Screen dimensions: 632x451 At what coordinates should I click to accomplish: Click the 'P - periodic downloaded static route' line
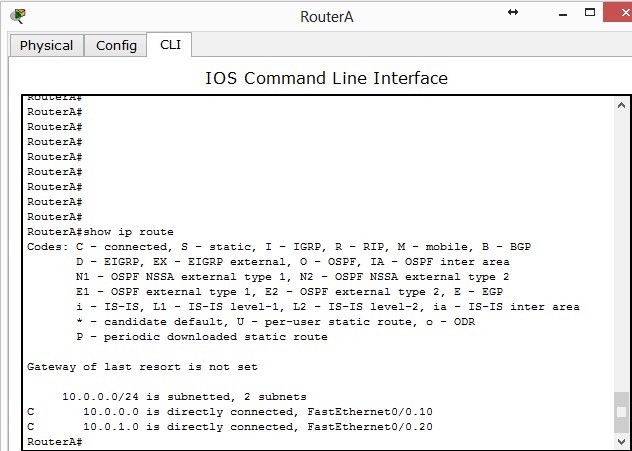(202, 337)
